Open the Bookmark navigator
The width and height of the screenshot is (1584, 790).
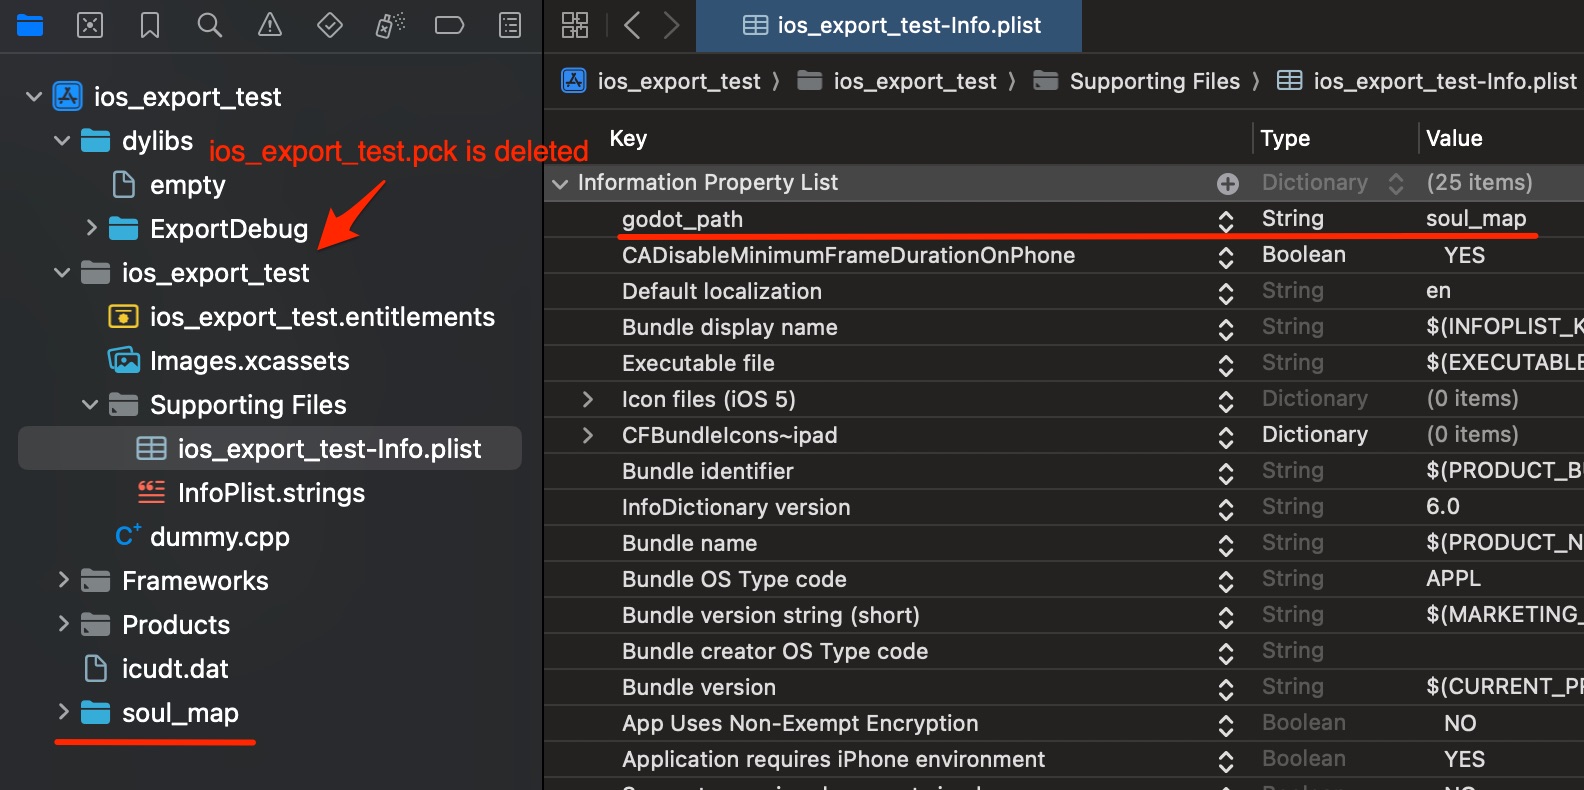150,25
